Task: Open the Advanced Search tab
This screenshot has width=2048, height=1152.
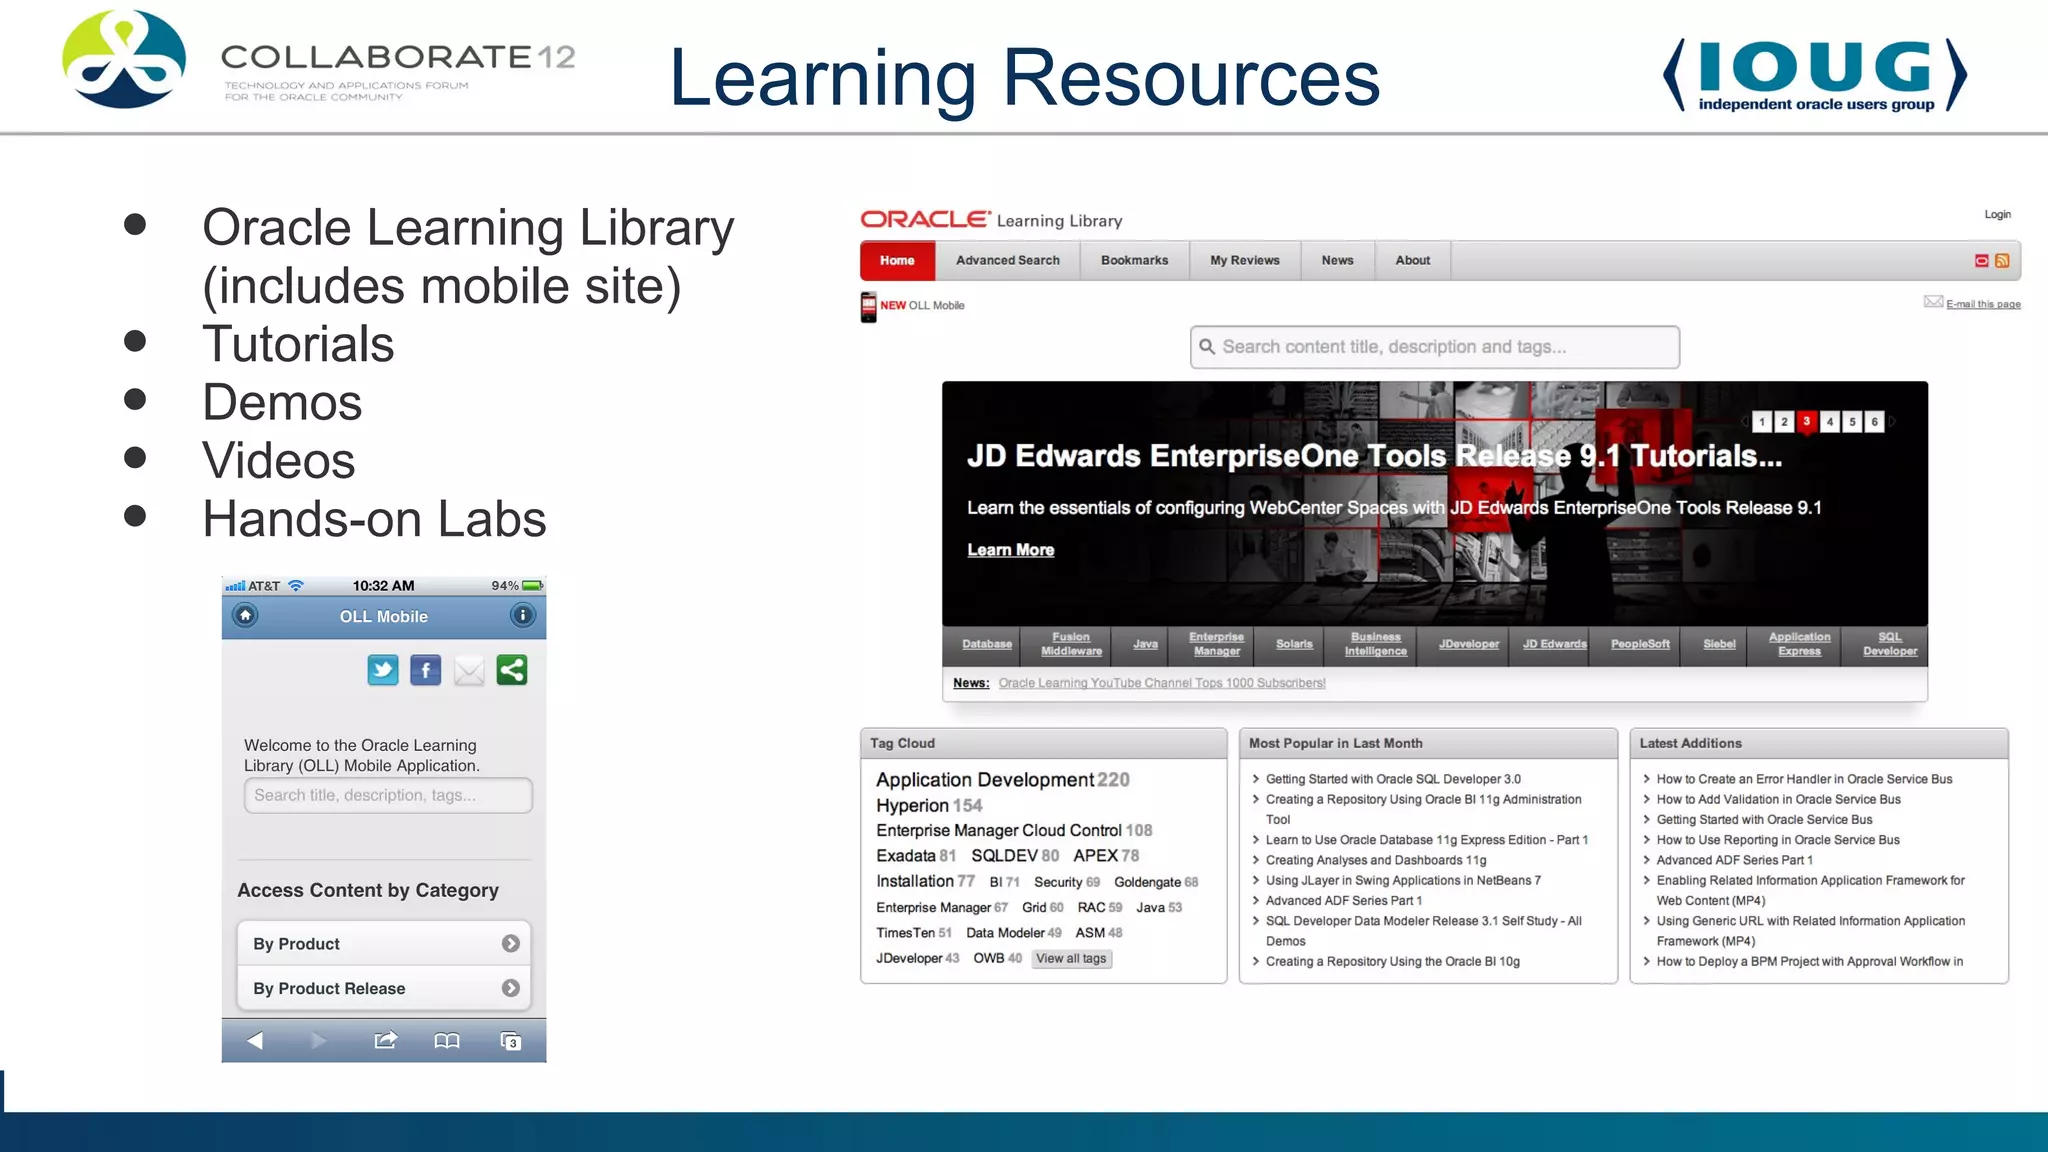Action: coord(1007,260)
